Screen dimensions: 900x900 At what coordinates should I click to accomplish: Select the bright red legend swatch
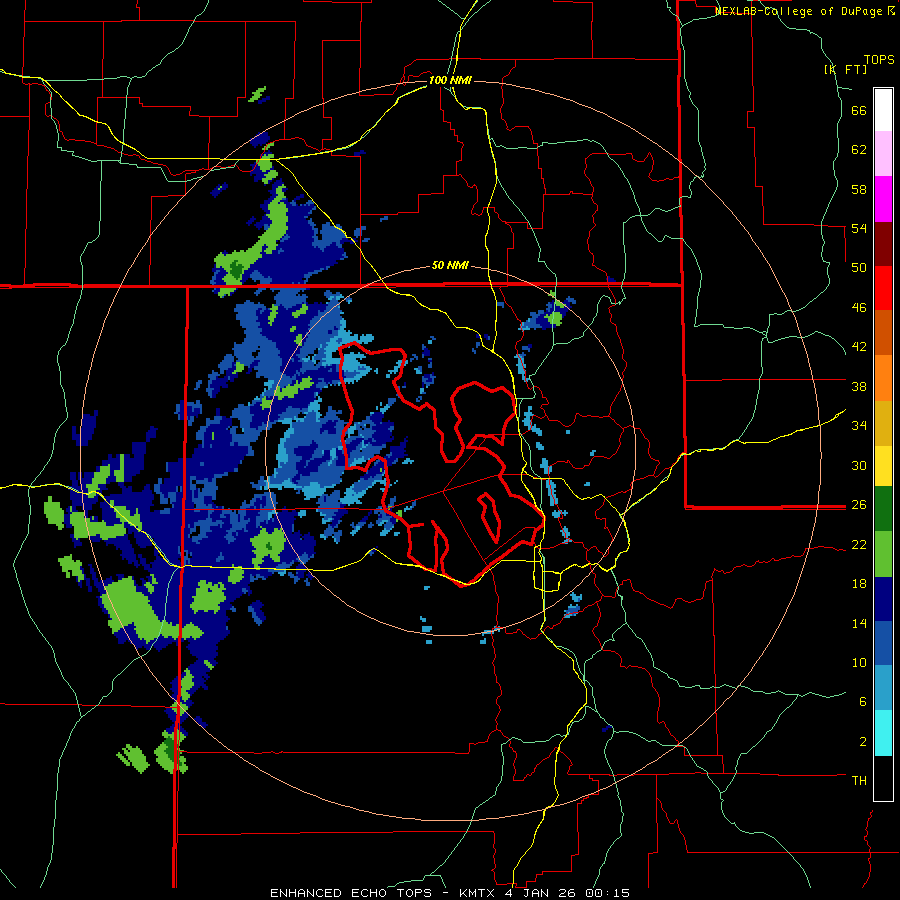tap(883, 288)
